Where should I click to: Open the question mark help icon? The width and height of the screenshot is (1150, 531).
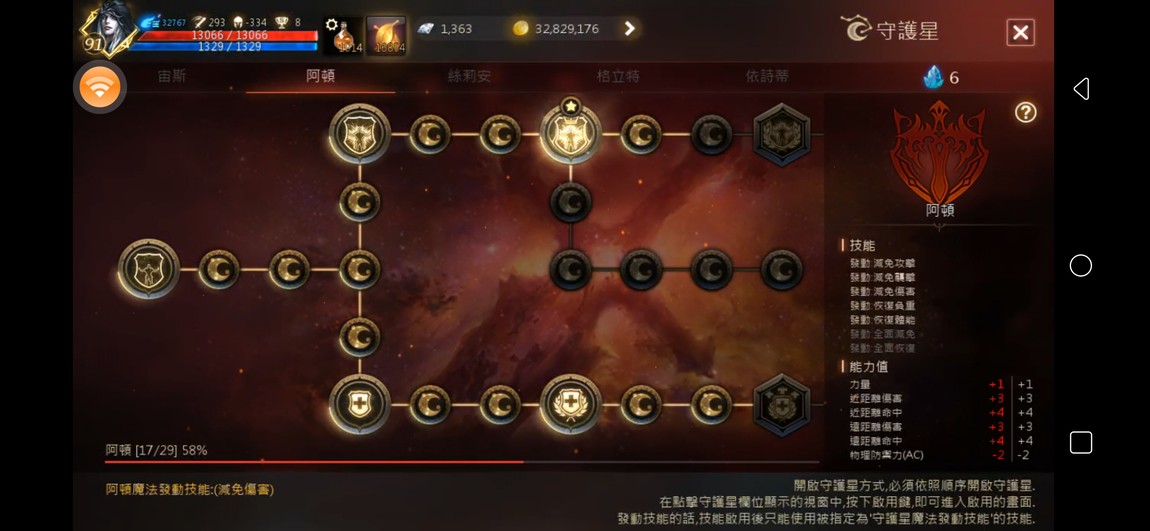click(1025, 112)
